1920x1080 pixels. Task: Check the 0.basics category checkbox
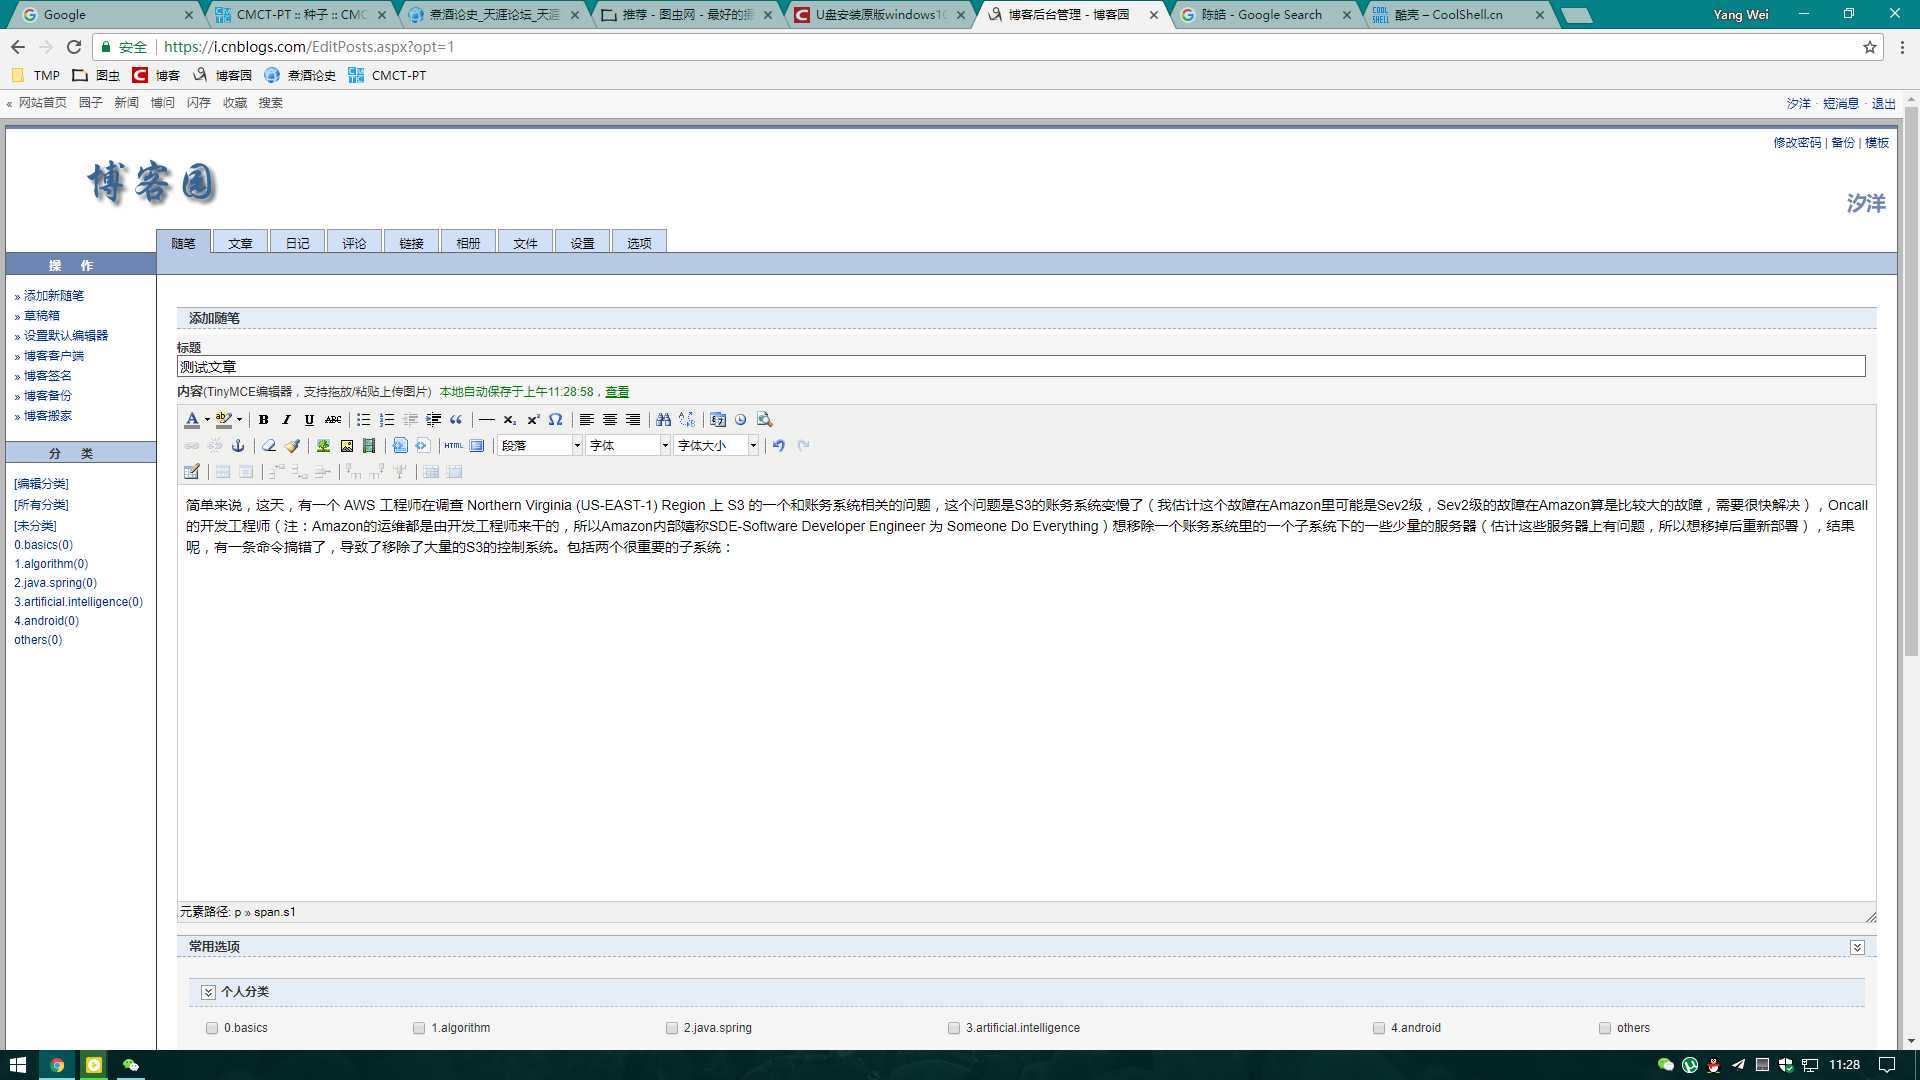[212, 1028]
